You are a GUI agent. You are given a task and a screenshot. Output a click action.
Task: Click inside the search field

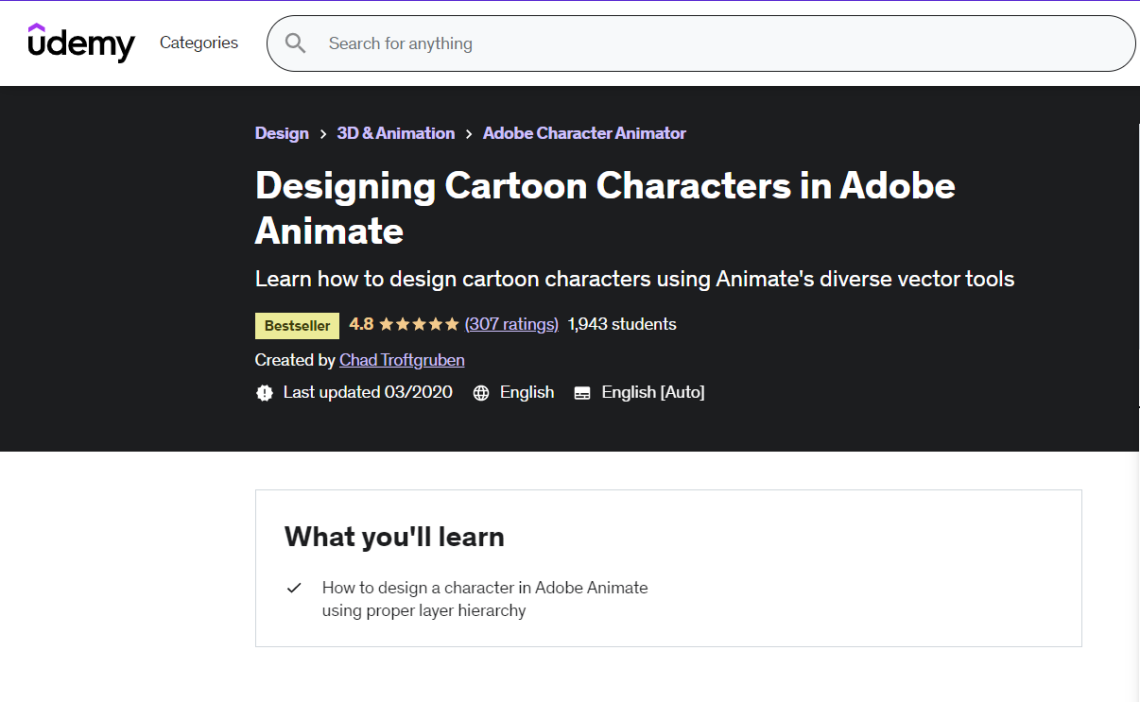click(600, 43)
